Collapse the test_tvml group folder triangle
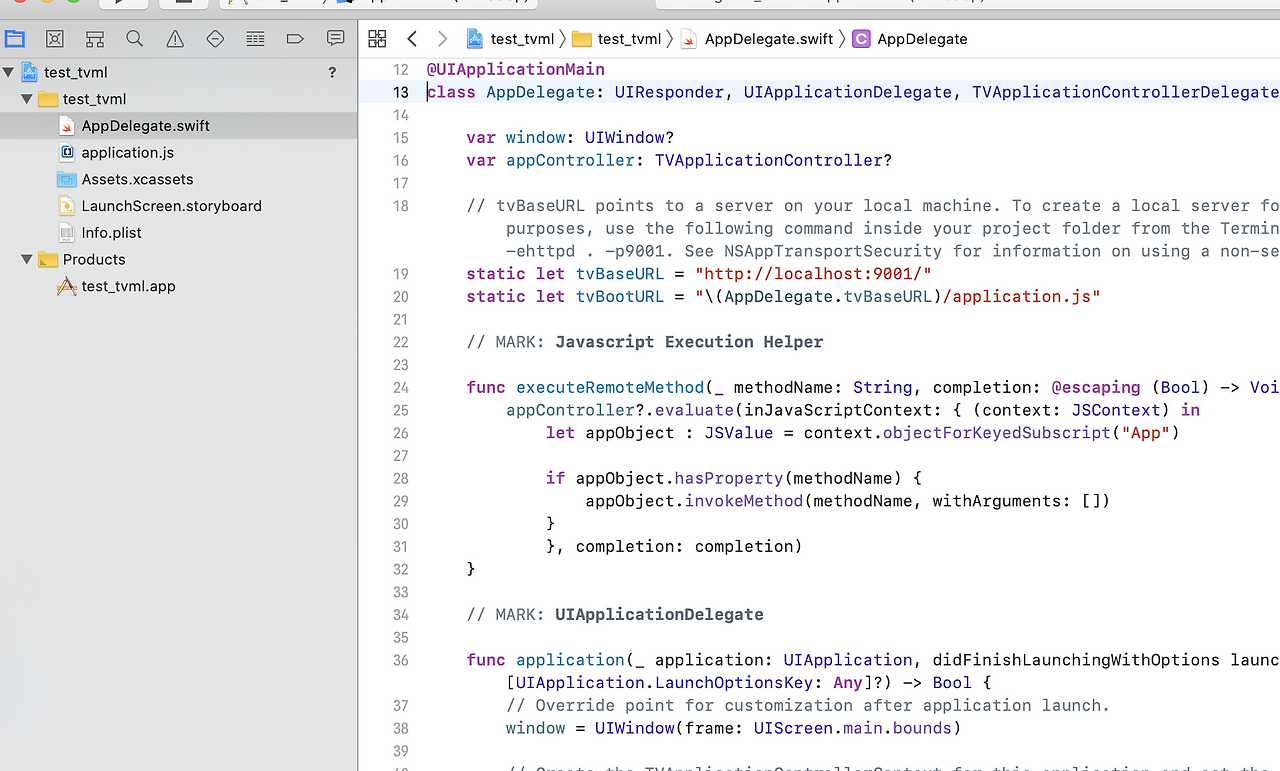Image resolution: width=1280 pixels, height=771 pixels. point(28,99)
